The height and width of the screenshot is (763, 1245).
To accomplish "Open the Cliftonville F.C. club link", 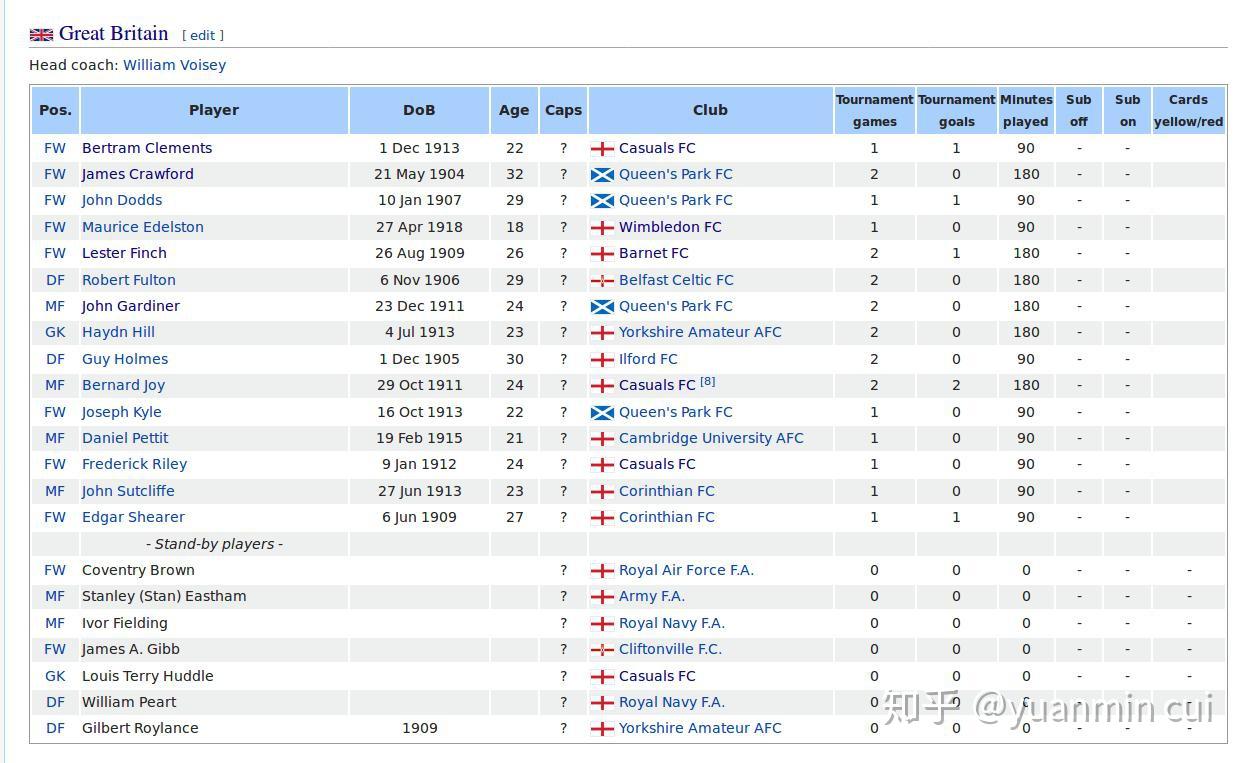I will pyautogui.click(x=670, y=649).
